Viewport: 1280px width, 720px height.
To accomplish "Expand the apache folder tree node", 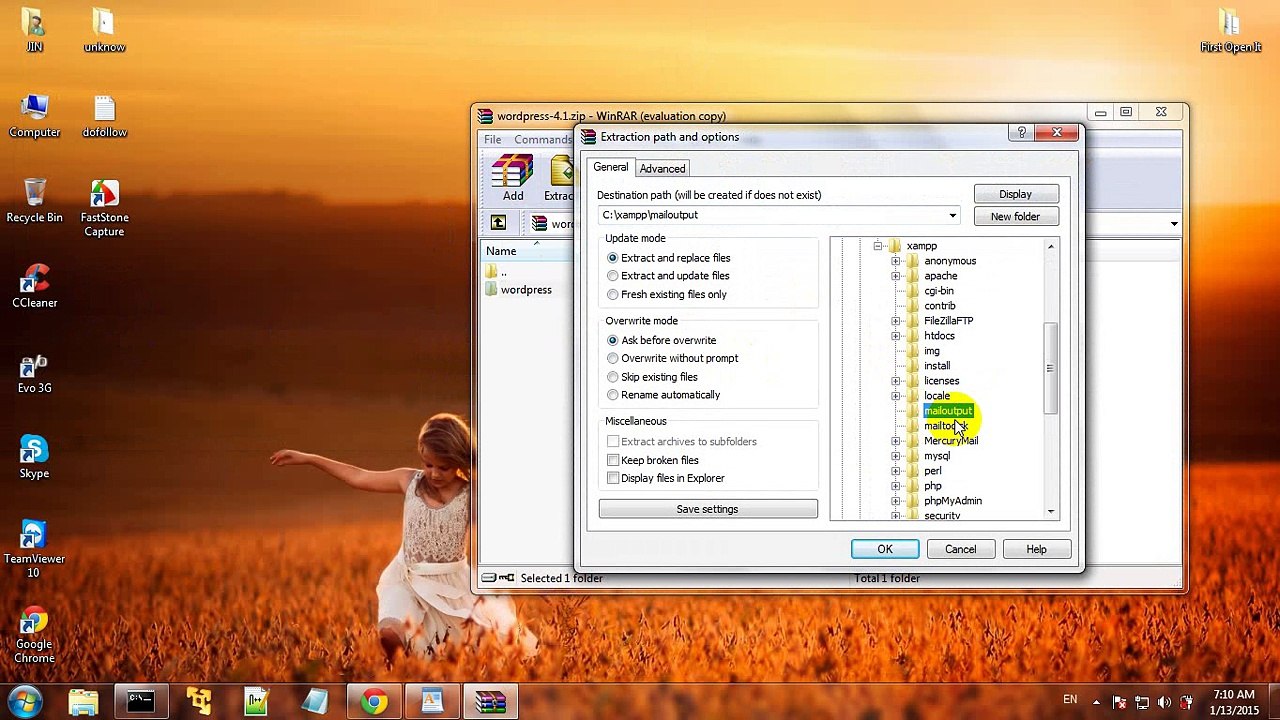I will 896,276.
